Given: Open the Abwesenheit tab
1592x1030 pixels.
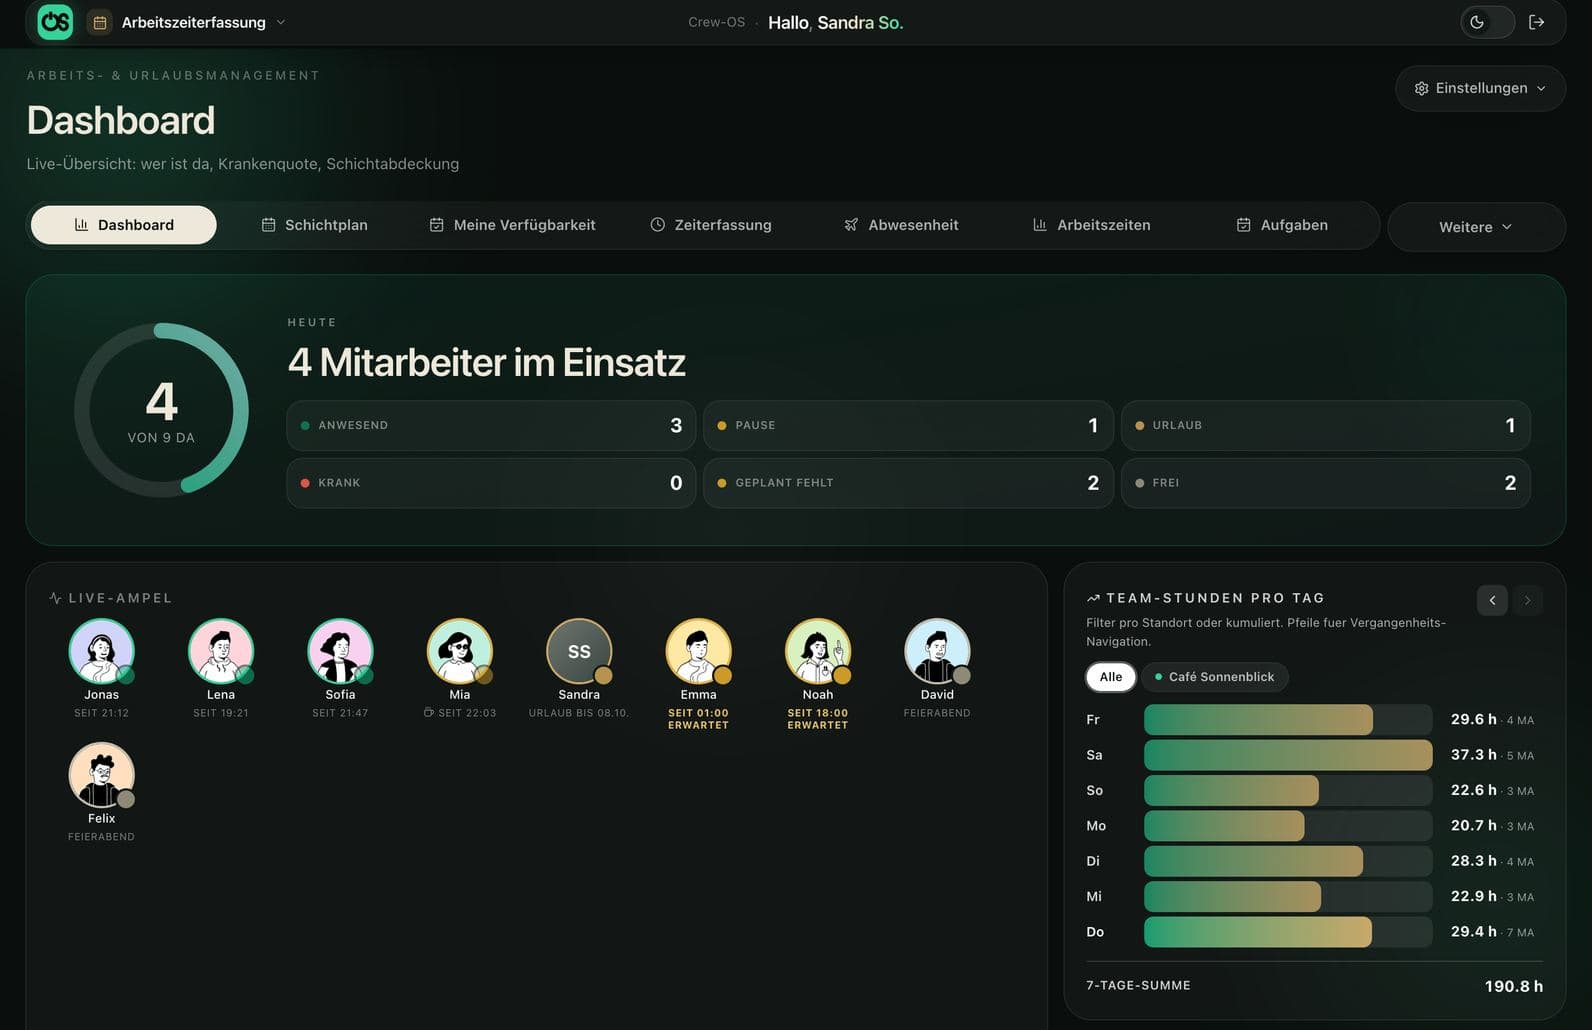Looking at the screenshot, I should (901, 225).
